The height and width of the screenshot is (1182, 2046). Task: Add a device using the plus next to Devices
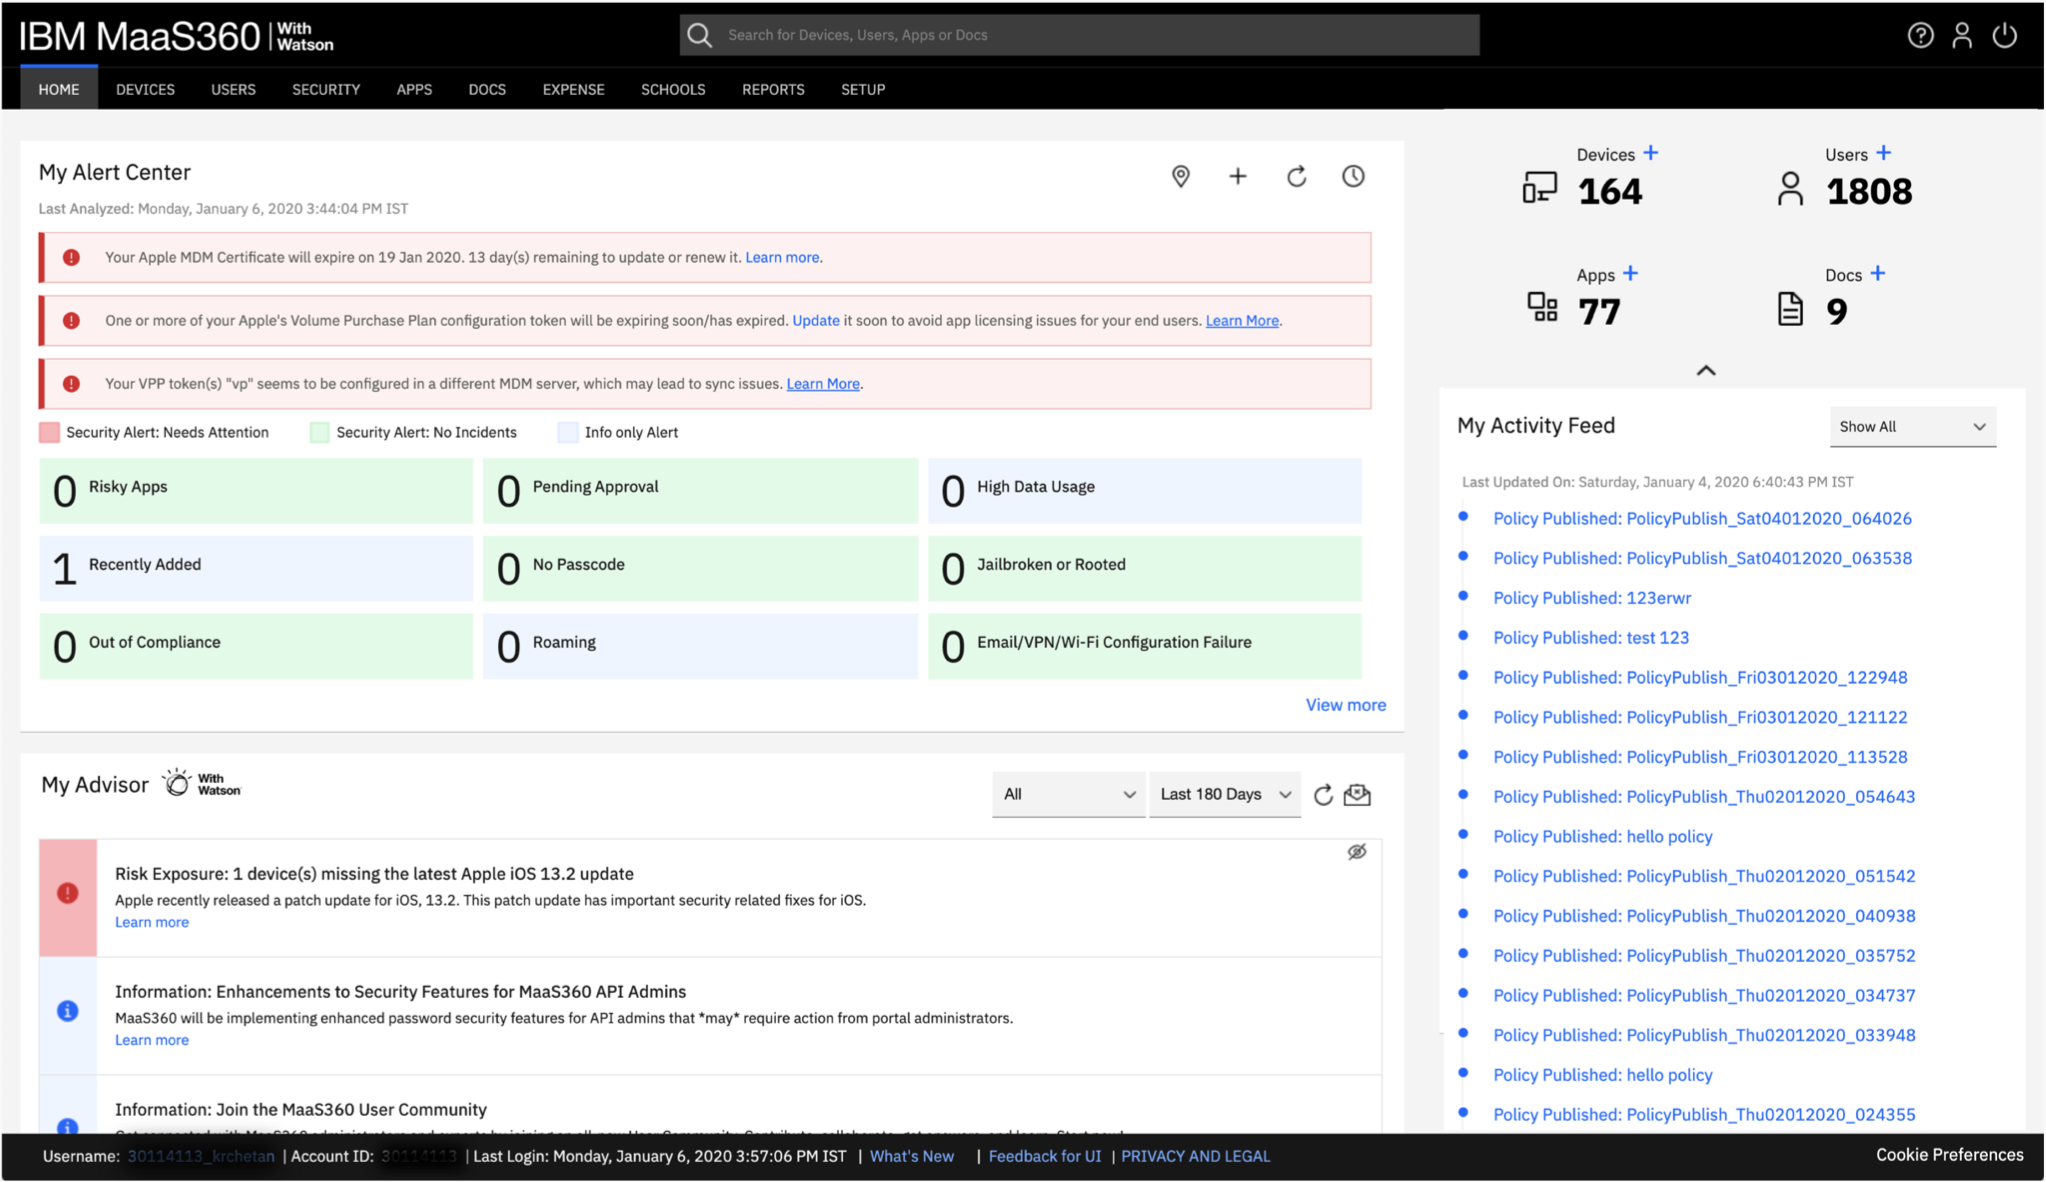[x=1650, y=153]
